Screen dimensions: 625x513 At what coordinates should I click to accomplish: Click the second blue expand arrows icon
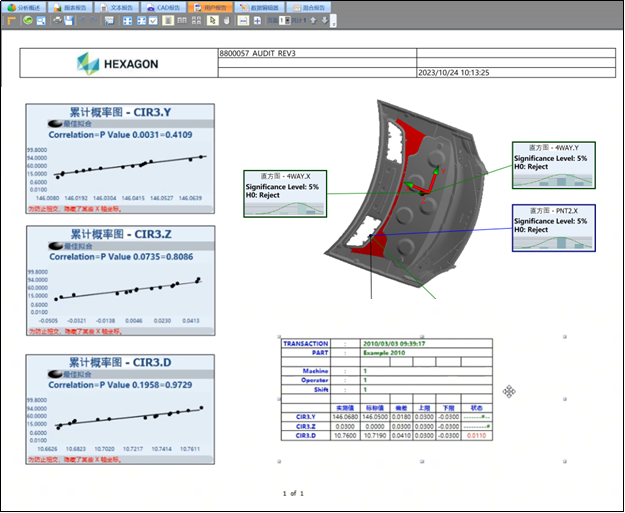click(141, 21)
